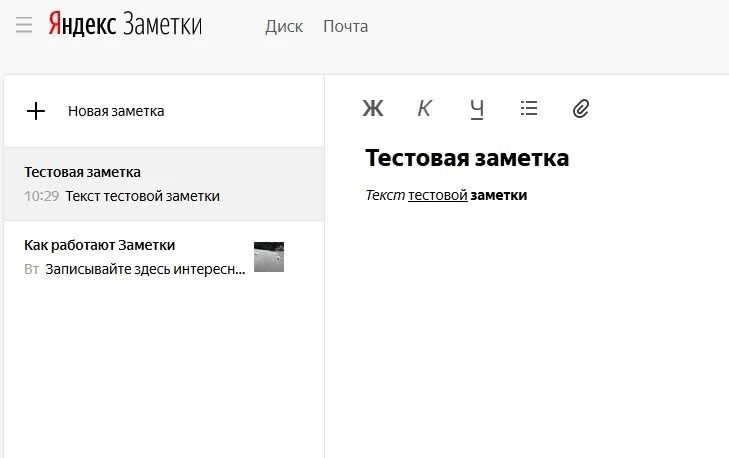The height and width of the screenshot is (458, 729).
Task: Select Тестовая заметка in notes list
Action: (x=164, y=184)
